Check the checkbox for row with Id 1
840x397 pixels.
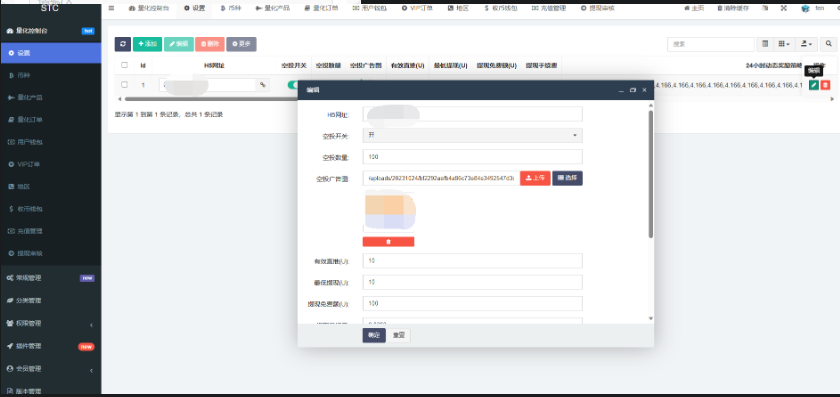tap(124, 85)
